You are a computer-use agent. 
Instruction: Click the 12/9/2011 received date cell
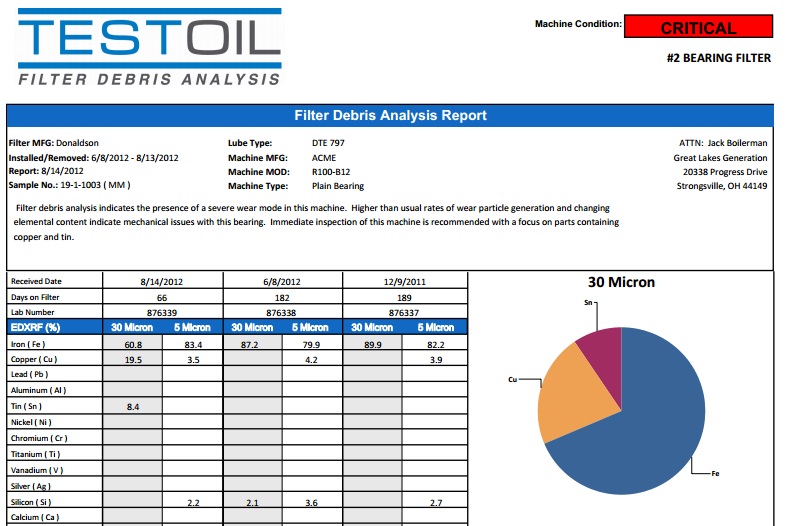402,281
